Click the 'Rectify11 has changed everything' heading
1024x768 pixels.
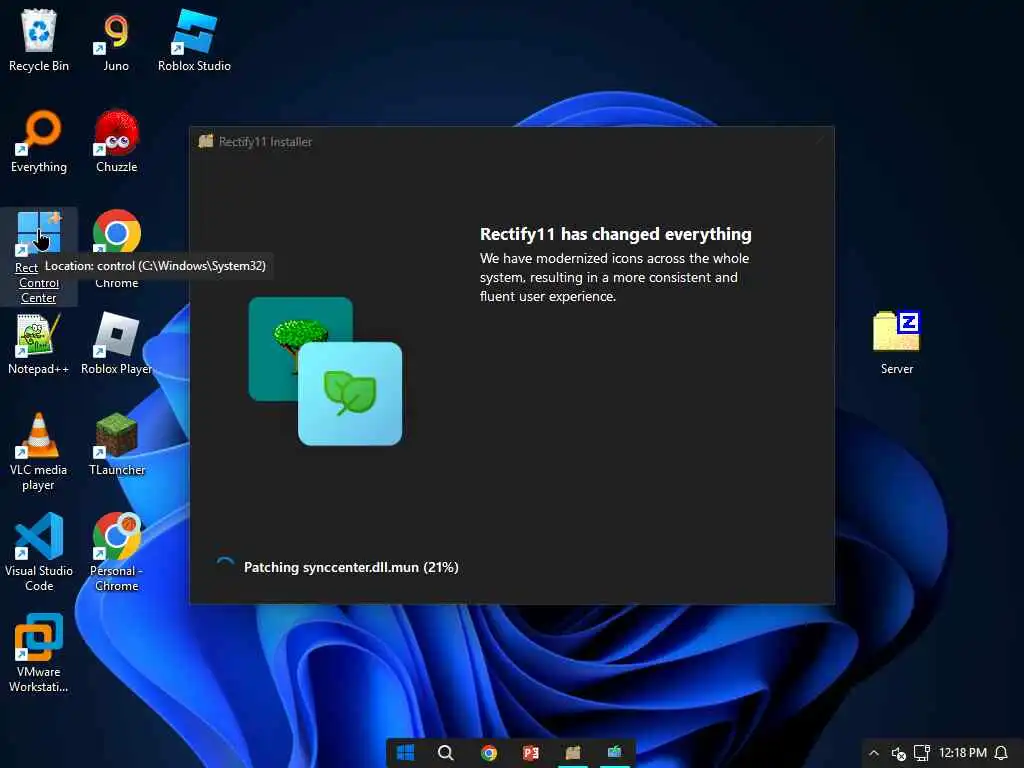(x=616, y=234)
